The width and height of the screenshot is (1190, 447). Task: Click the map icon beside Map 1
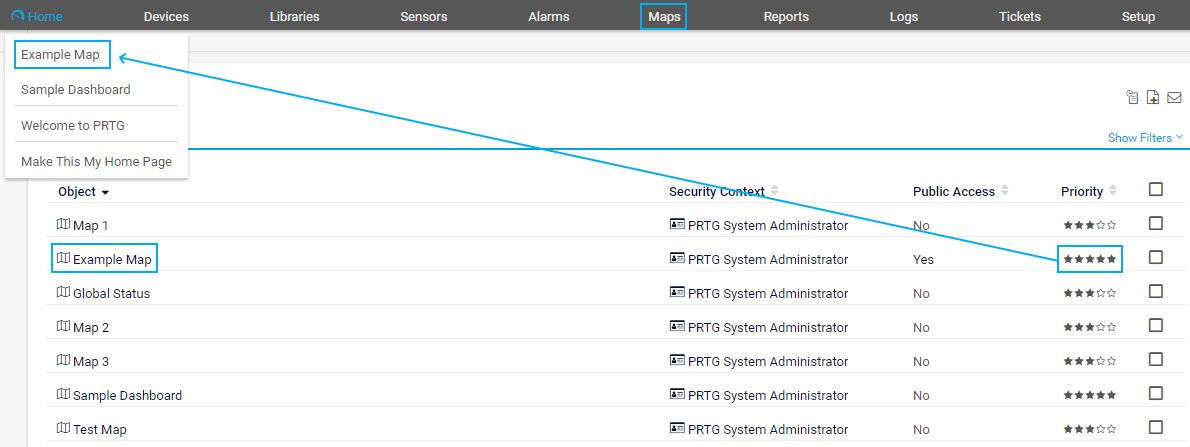pos(64,225)
